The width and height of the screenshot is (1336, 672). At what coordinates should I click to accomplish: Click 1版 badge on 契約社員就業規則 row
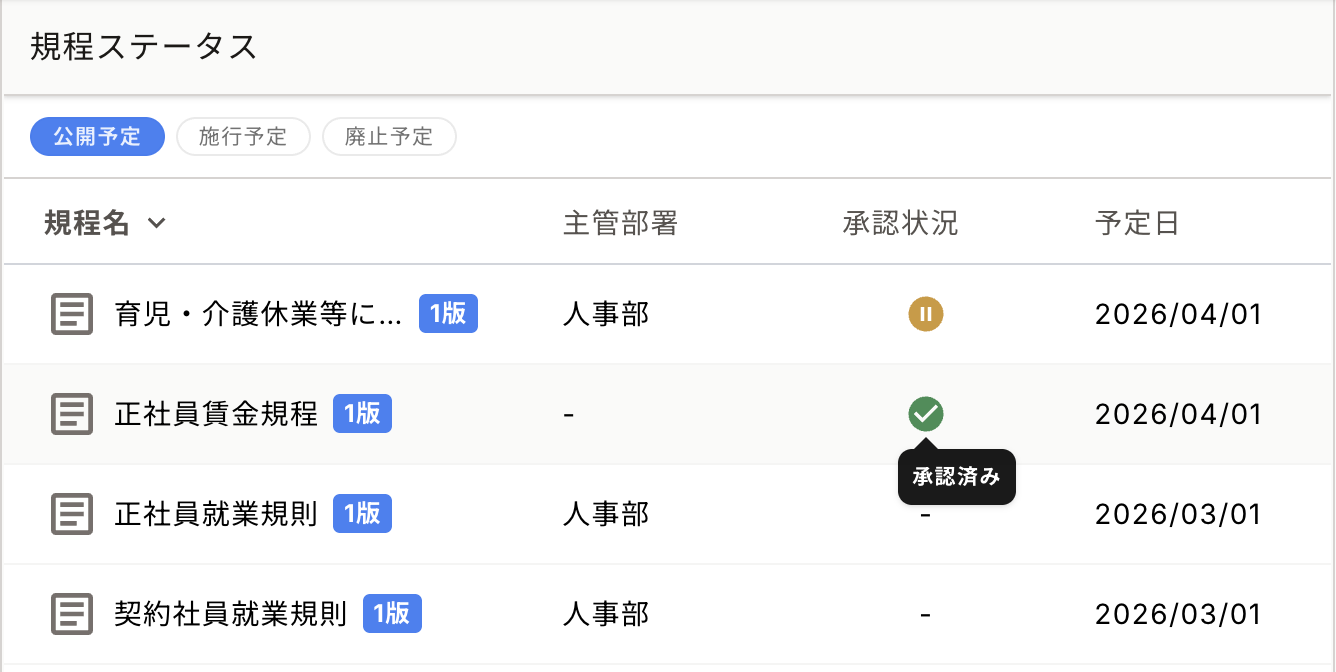click(x=392, y=614)
